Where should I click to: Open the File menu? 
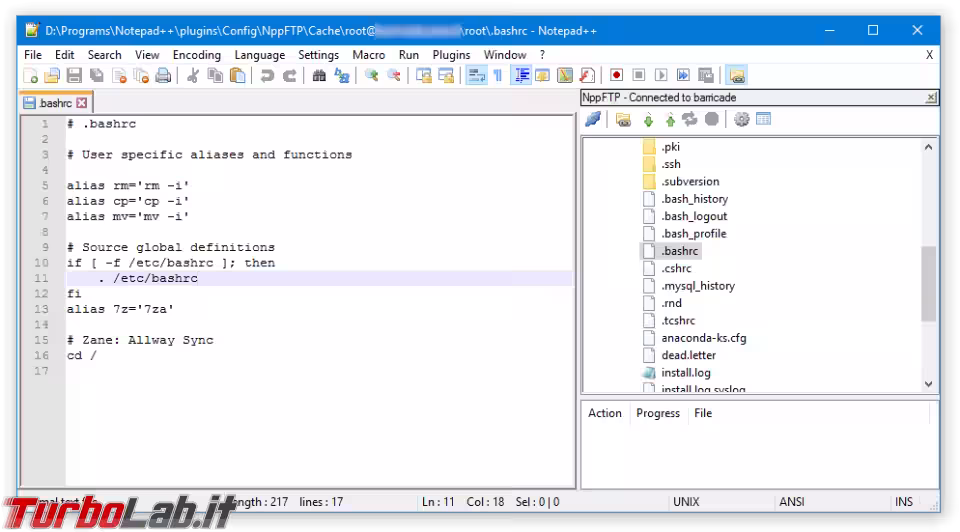pyautogui.click(x=33, y=54)
